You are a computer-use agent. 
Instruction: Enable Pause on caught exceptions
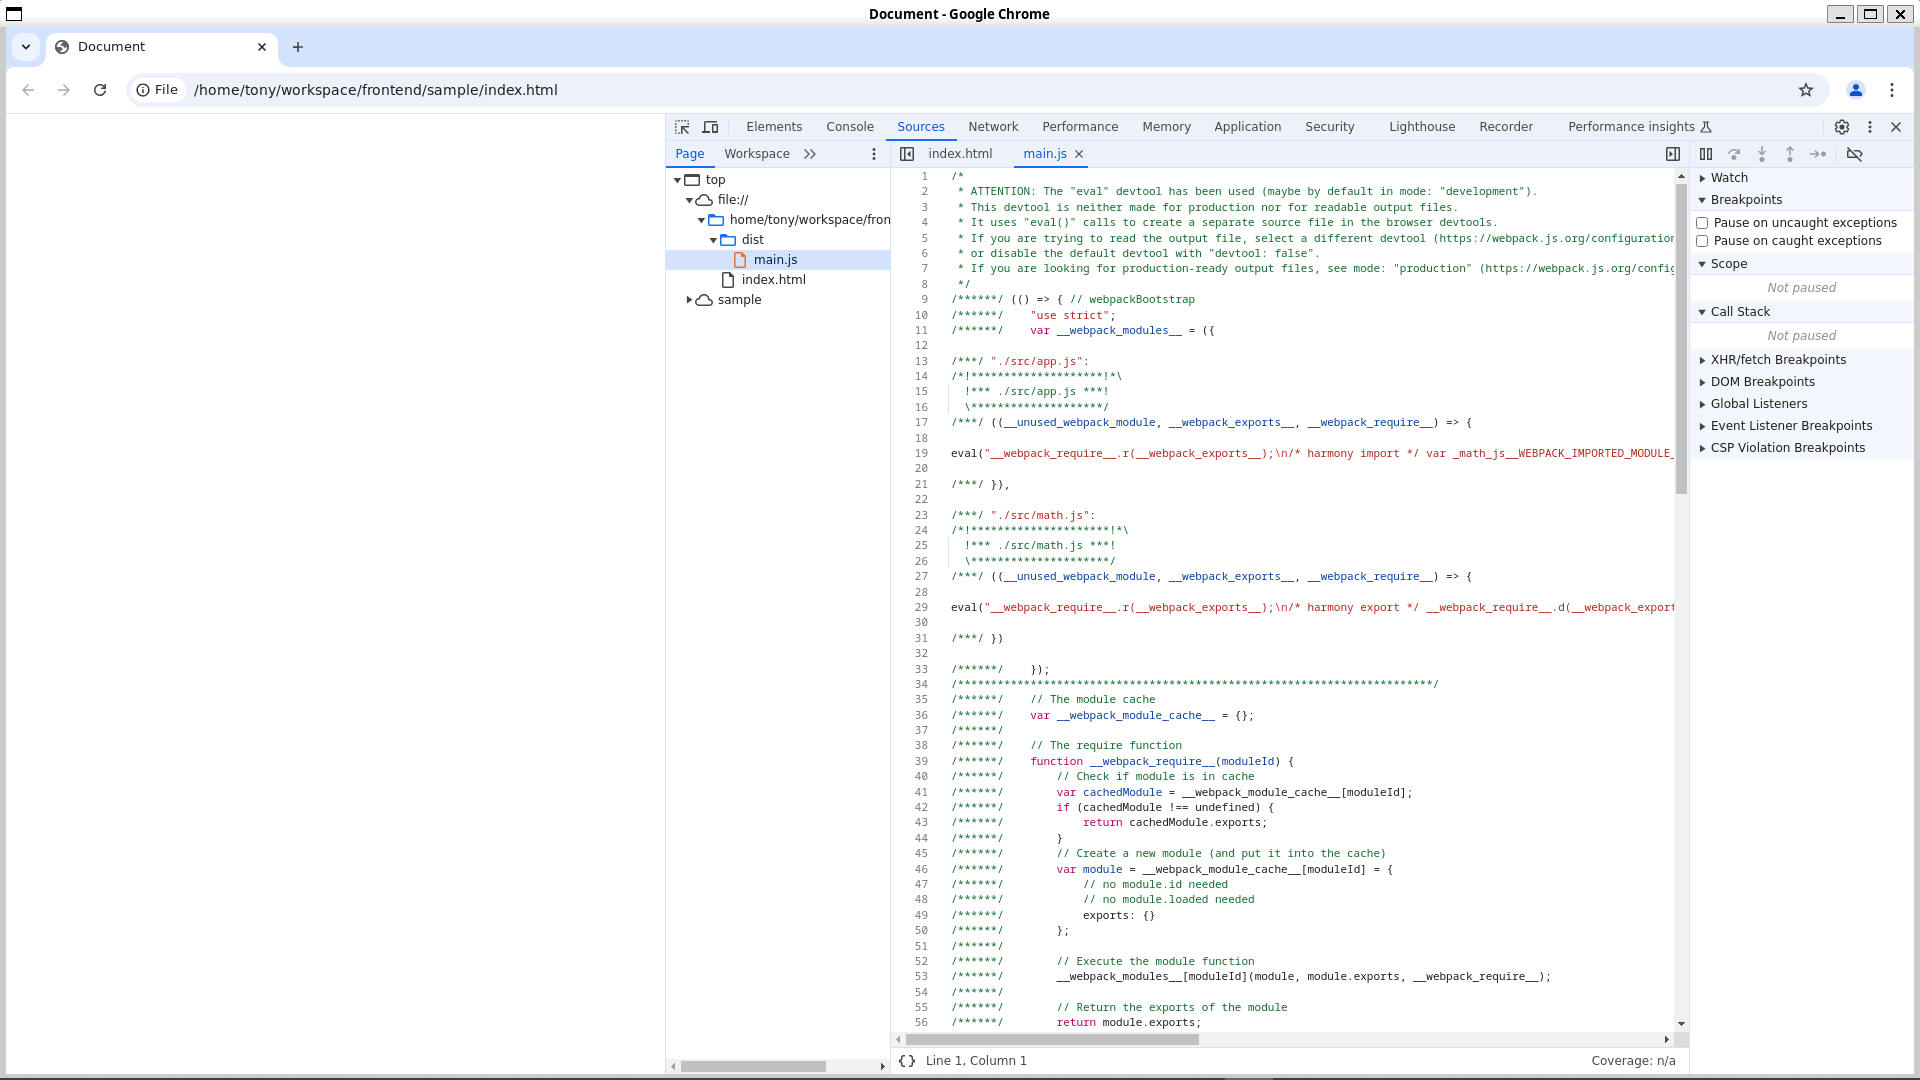point(1702,241)
